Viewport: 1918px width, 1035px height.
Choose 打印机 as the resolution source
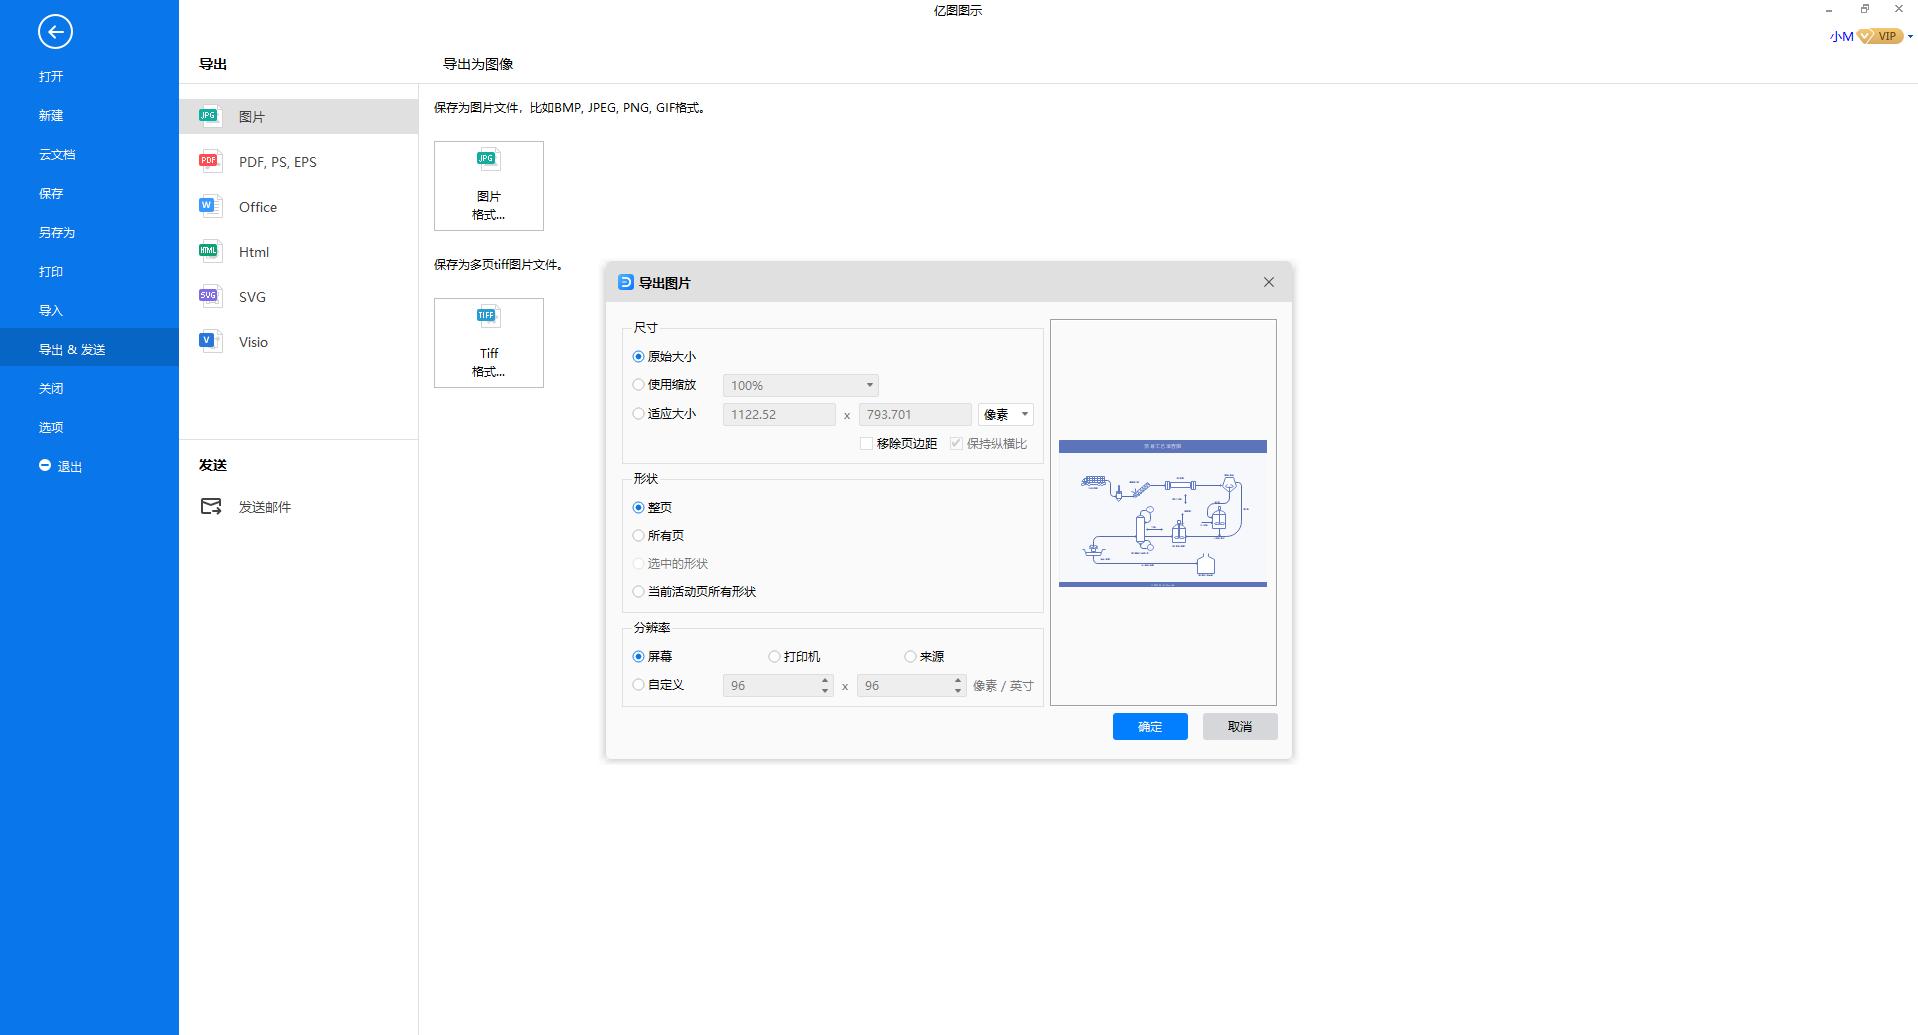pyautogui.click(x=774, y=656)
